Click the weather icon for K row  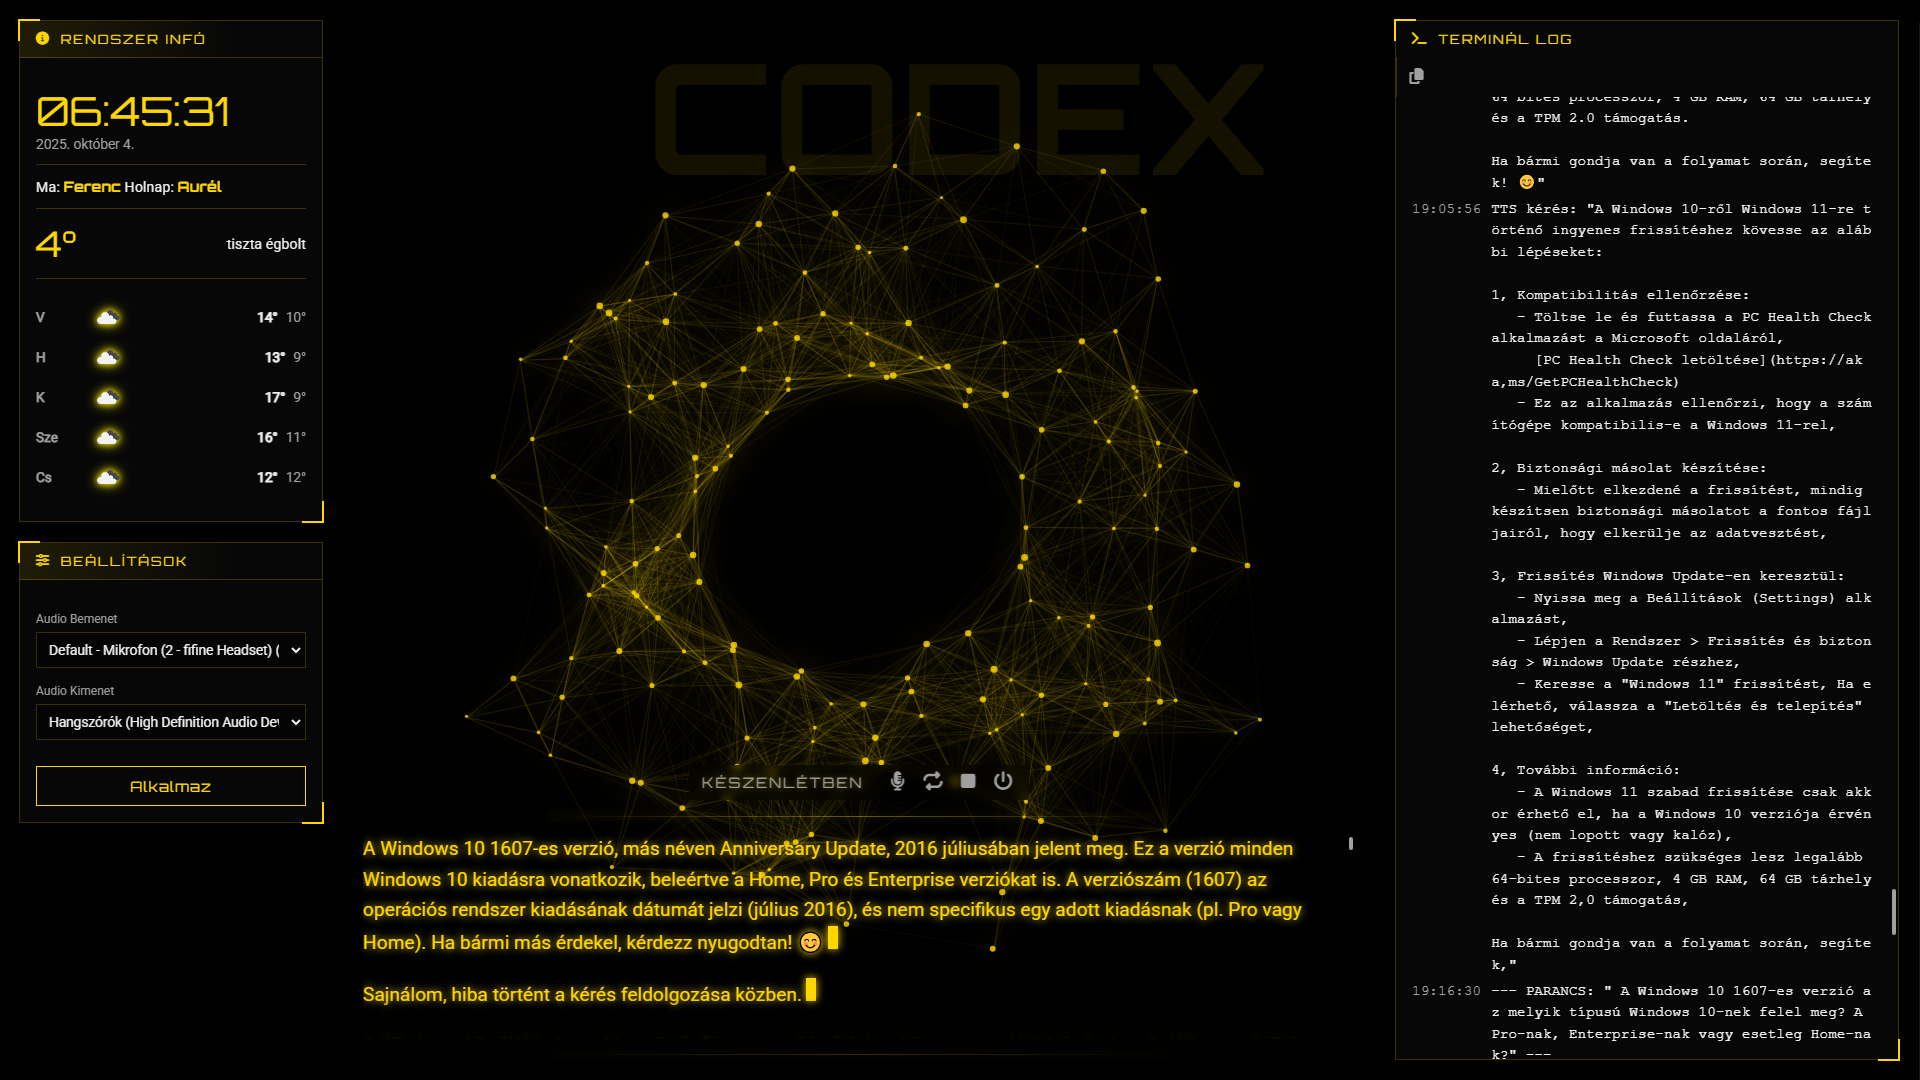click(107, 397)
